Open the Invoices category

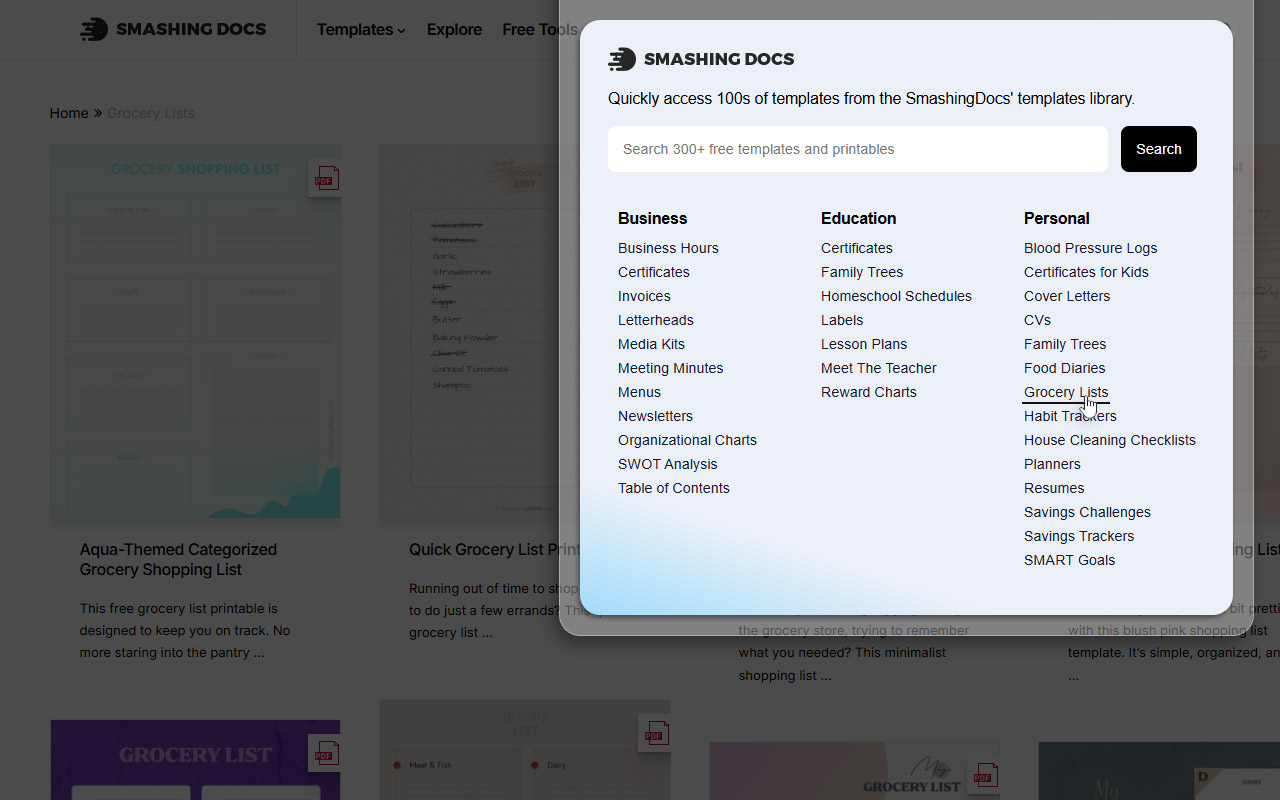644,296
